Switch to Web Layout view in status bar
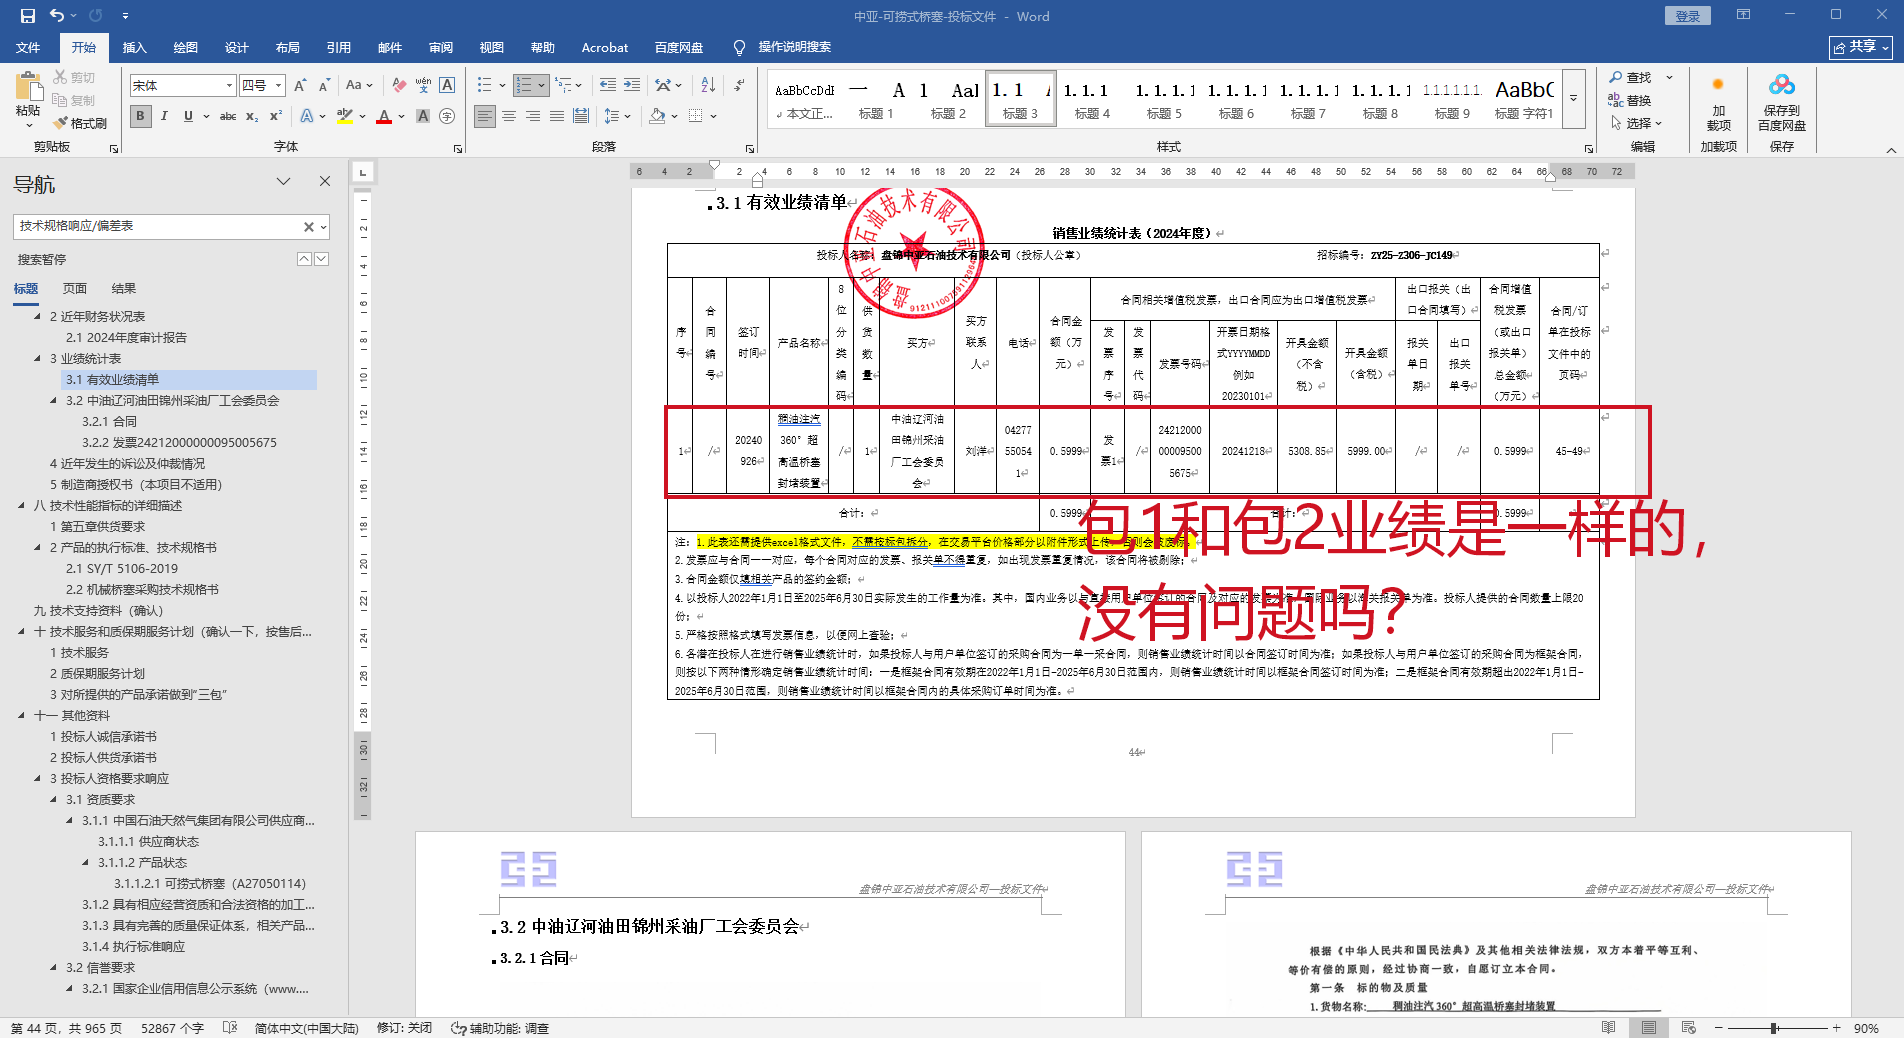 [x=1689, y=1028]
